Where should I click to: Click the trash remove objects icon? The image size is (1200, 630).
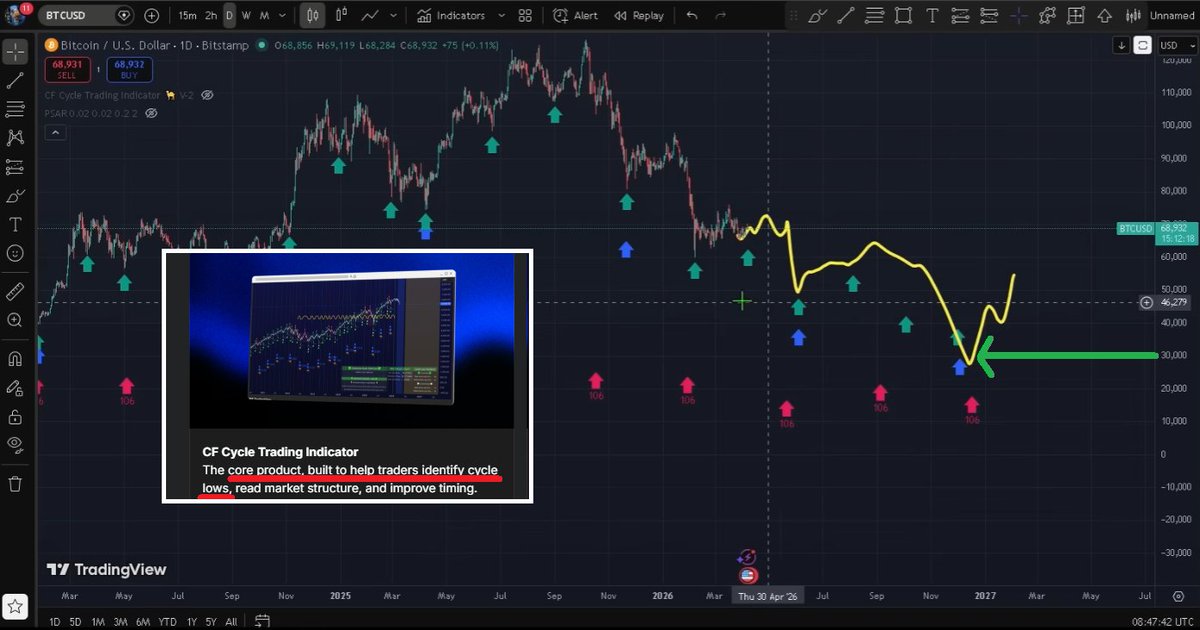click(15, 484)
